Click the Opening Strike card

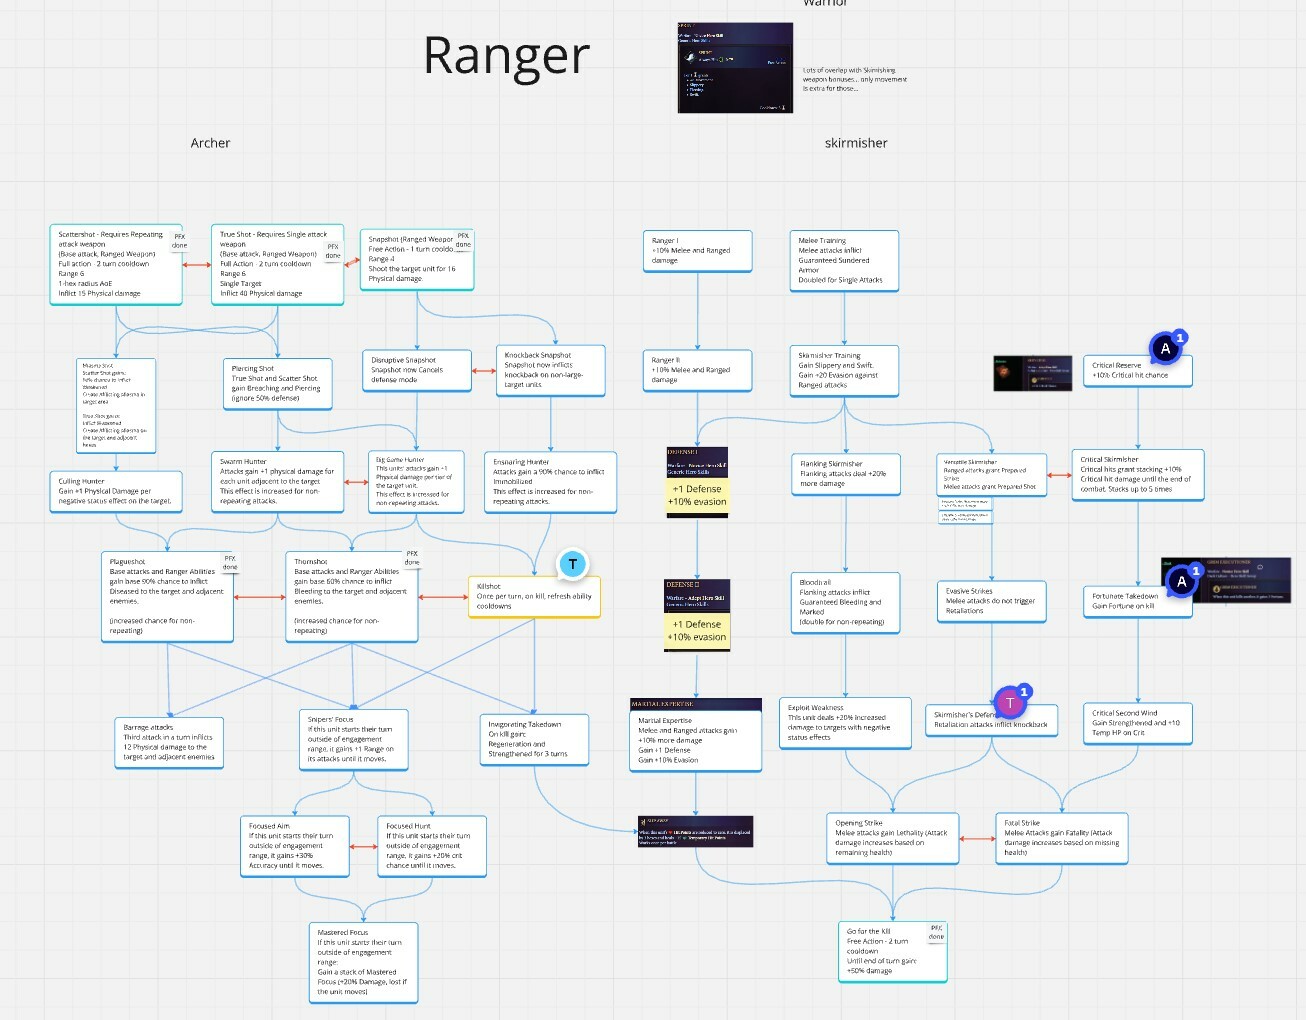tap(892, 838)
